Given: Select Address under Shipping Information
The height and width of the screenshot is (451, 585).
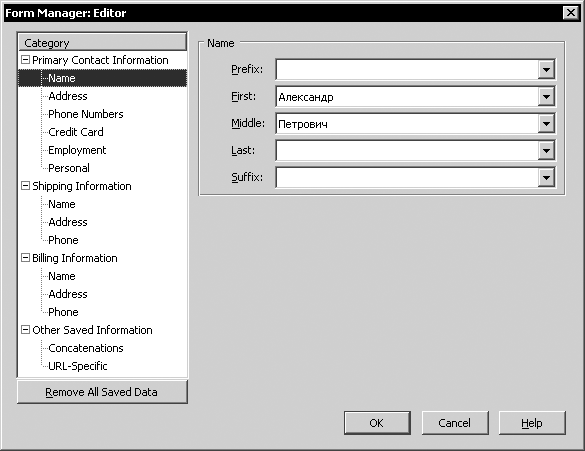Looking at the screenshot, I should click(68, 222).
